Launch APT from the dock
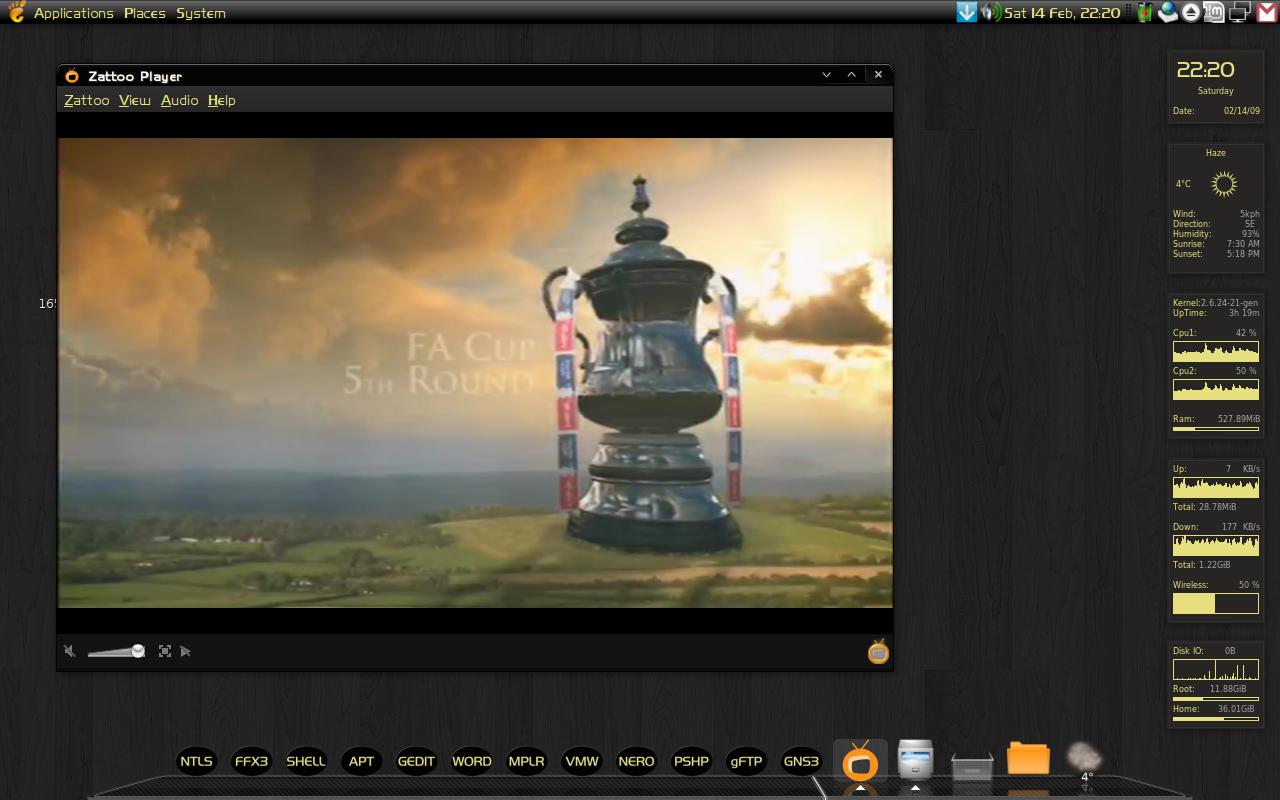This screenshot has height=800, width=1280. (x=362, y=761)
